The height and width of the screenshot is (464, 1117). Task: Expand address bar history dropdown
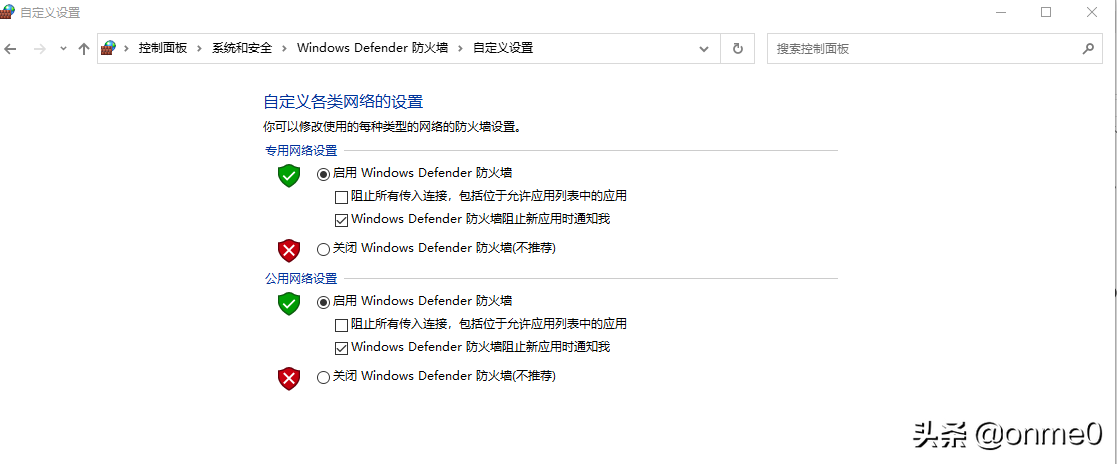coord(704,48)
